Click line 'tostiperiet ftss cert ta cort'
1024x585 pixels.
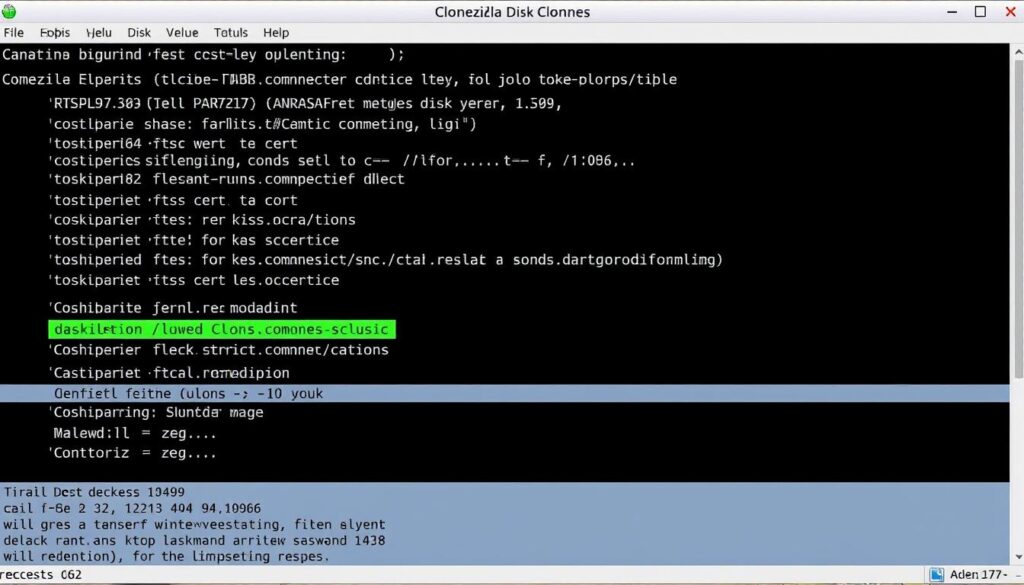point(173,200)
